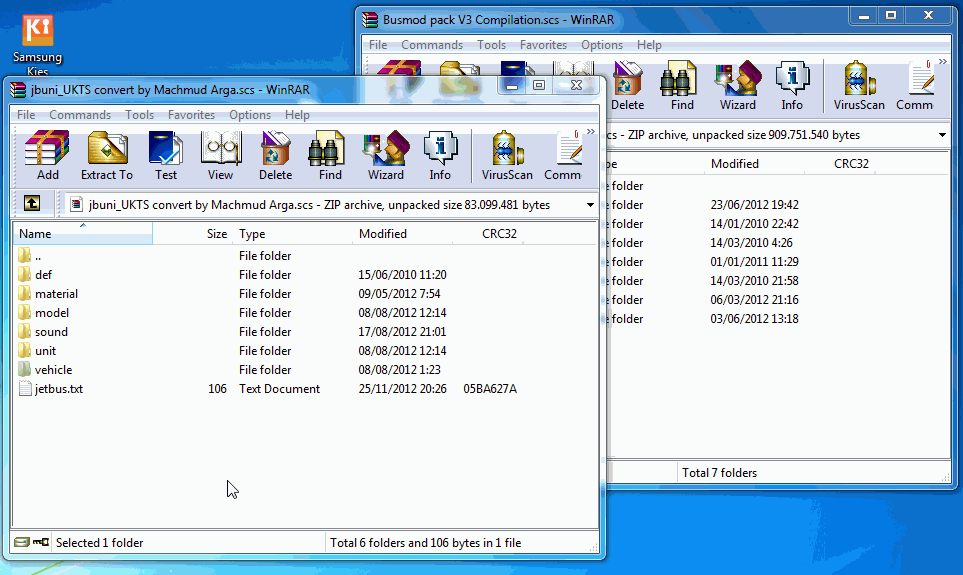
Task: Sort by Size column header
Action: 192,233
